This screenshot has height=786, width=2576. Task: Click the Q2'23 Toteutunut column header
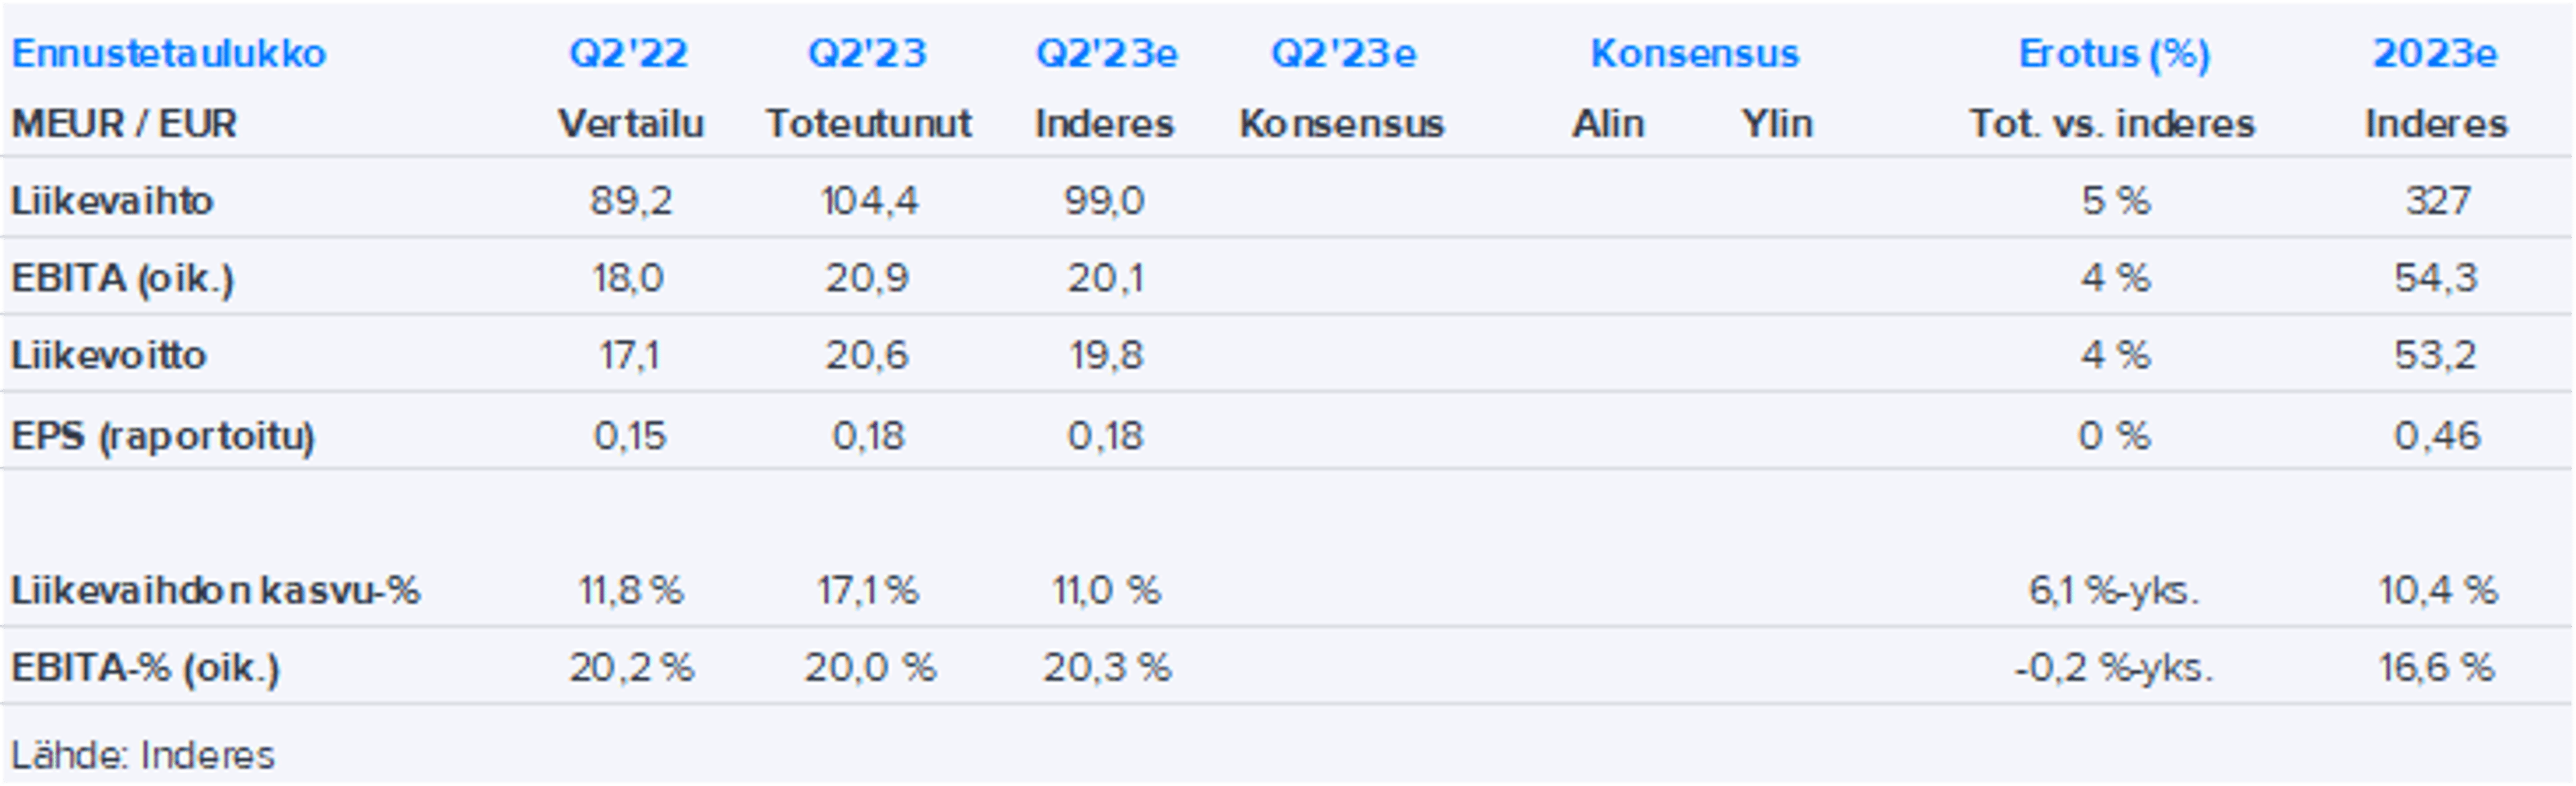pos(868,53)
